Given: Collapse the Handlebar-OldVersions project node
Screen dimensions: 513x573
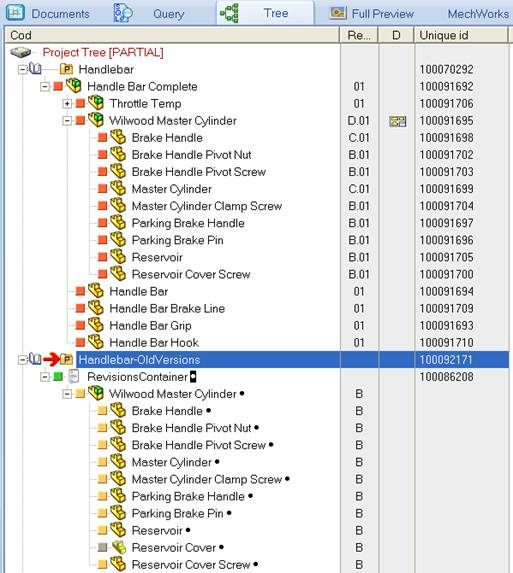Looking at the screenshot, I should 23,360.
